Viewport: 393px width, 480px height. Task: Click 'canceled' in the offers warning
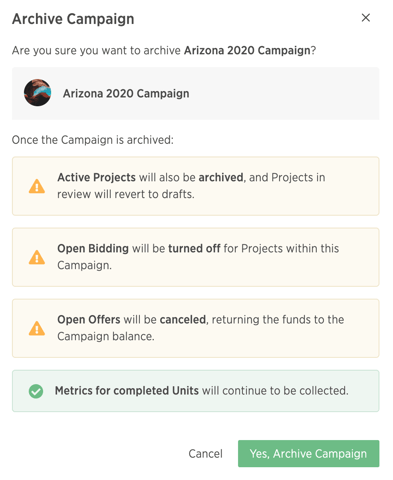tap(183, 319)
